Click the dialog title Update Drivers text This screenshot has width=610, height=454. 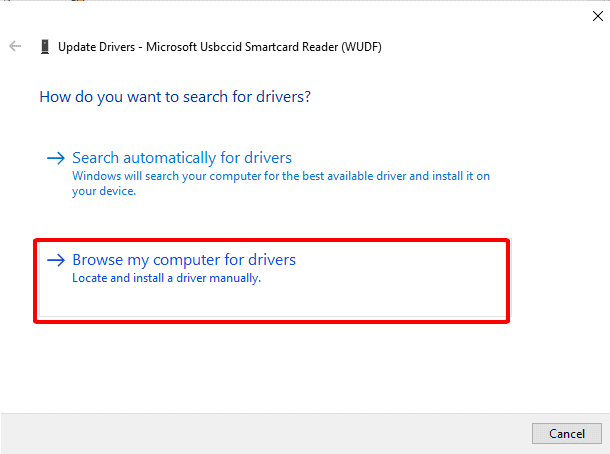pyautogui.click(x=220, y=47)
